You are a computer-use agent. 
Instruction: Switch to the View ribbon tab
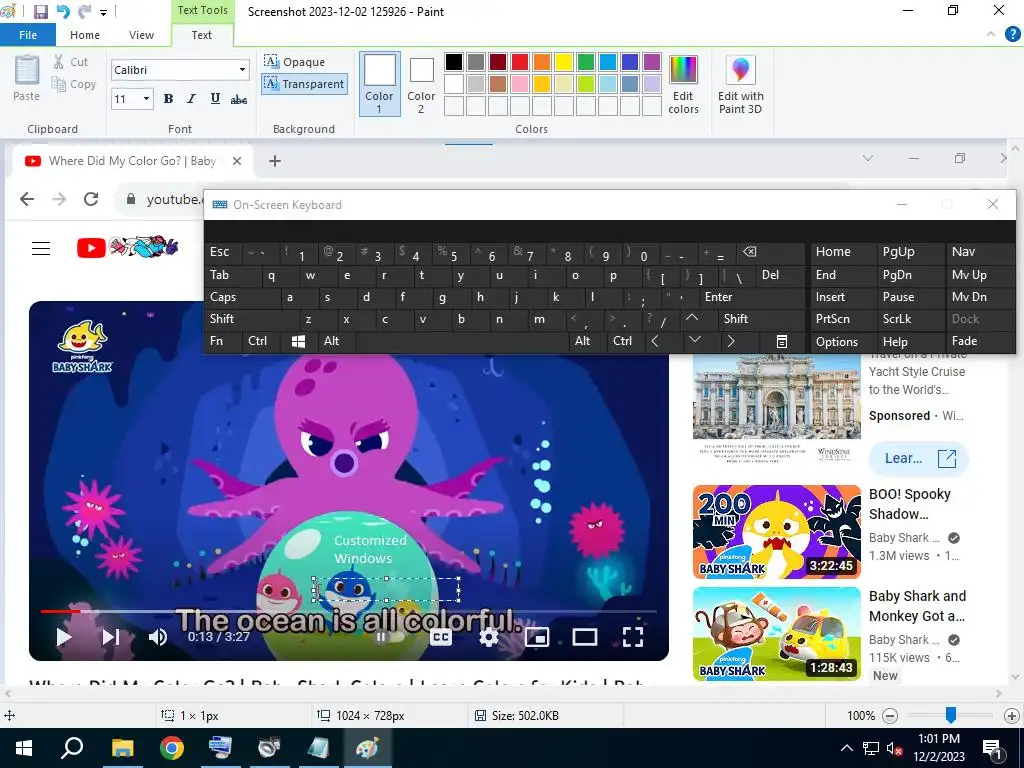tap(141, 35)
